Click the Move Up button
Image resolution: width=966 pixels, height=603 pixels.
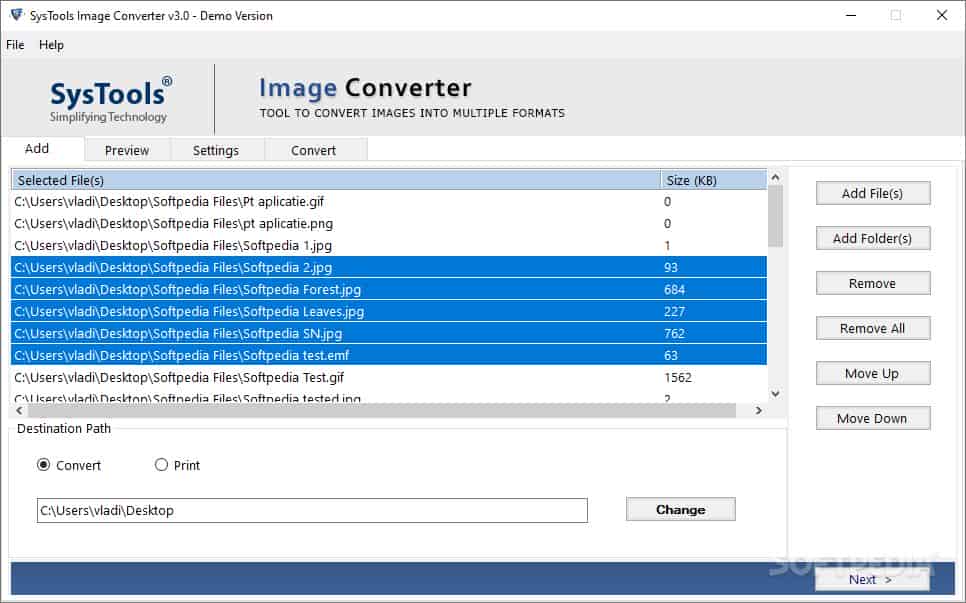pos(872,373)
